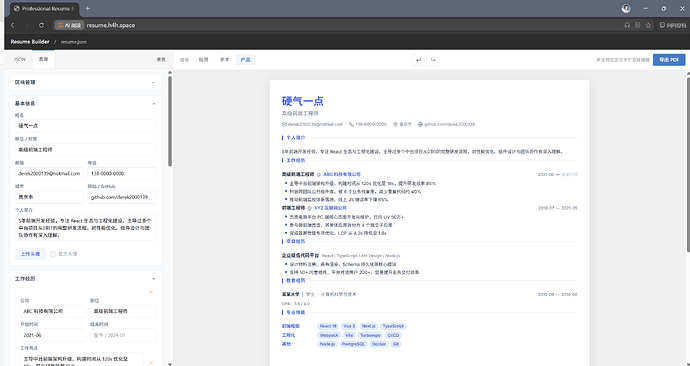Click the PostgreSQL skill tag
The image size is (690, 366).
click(353, 344)
